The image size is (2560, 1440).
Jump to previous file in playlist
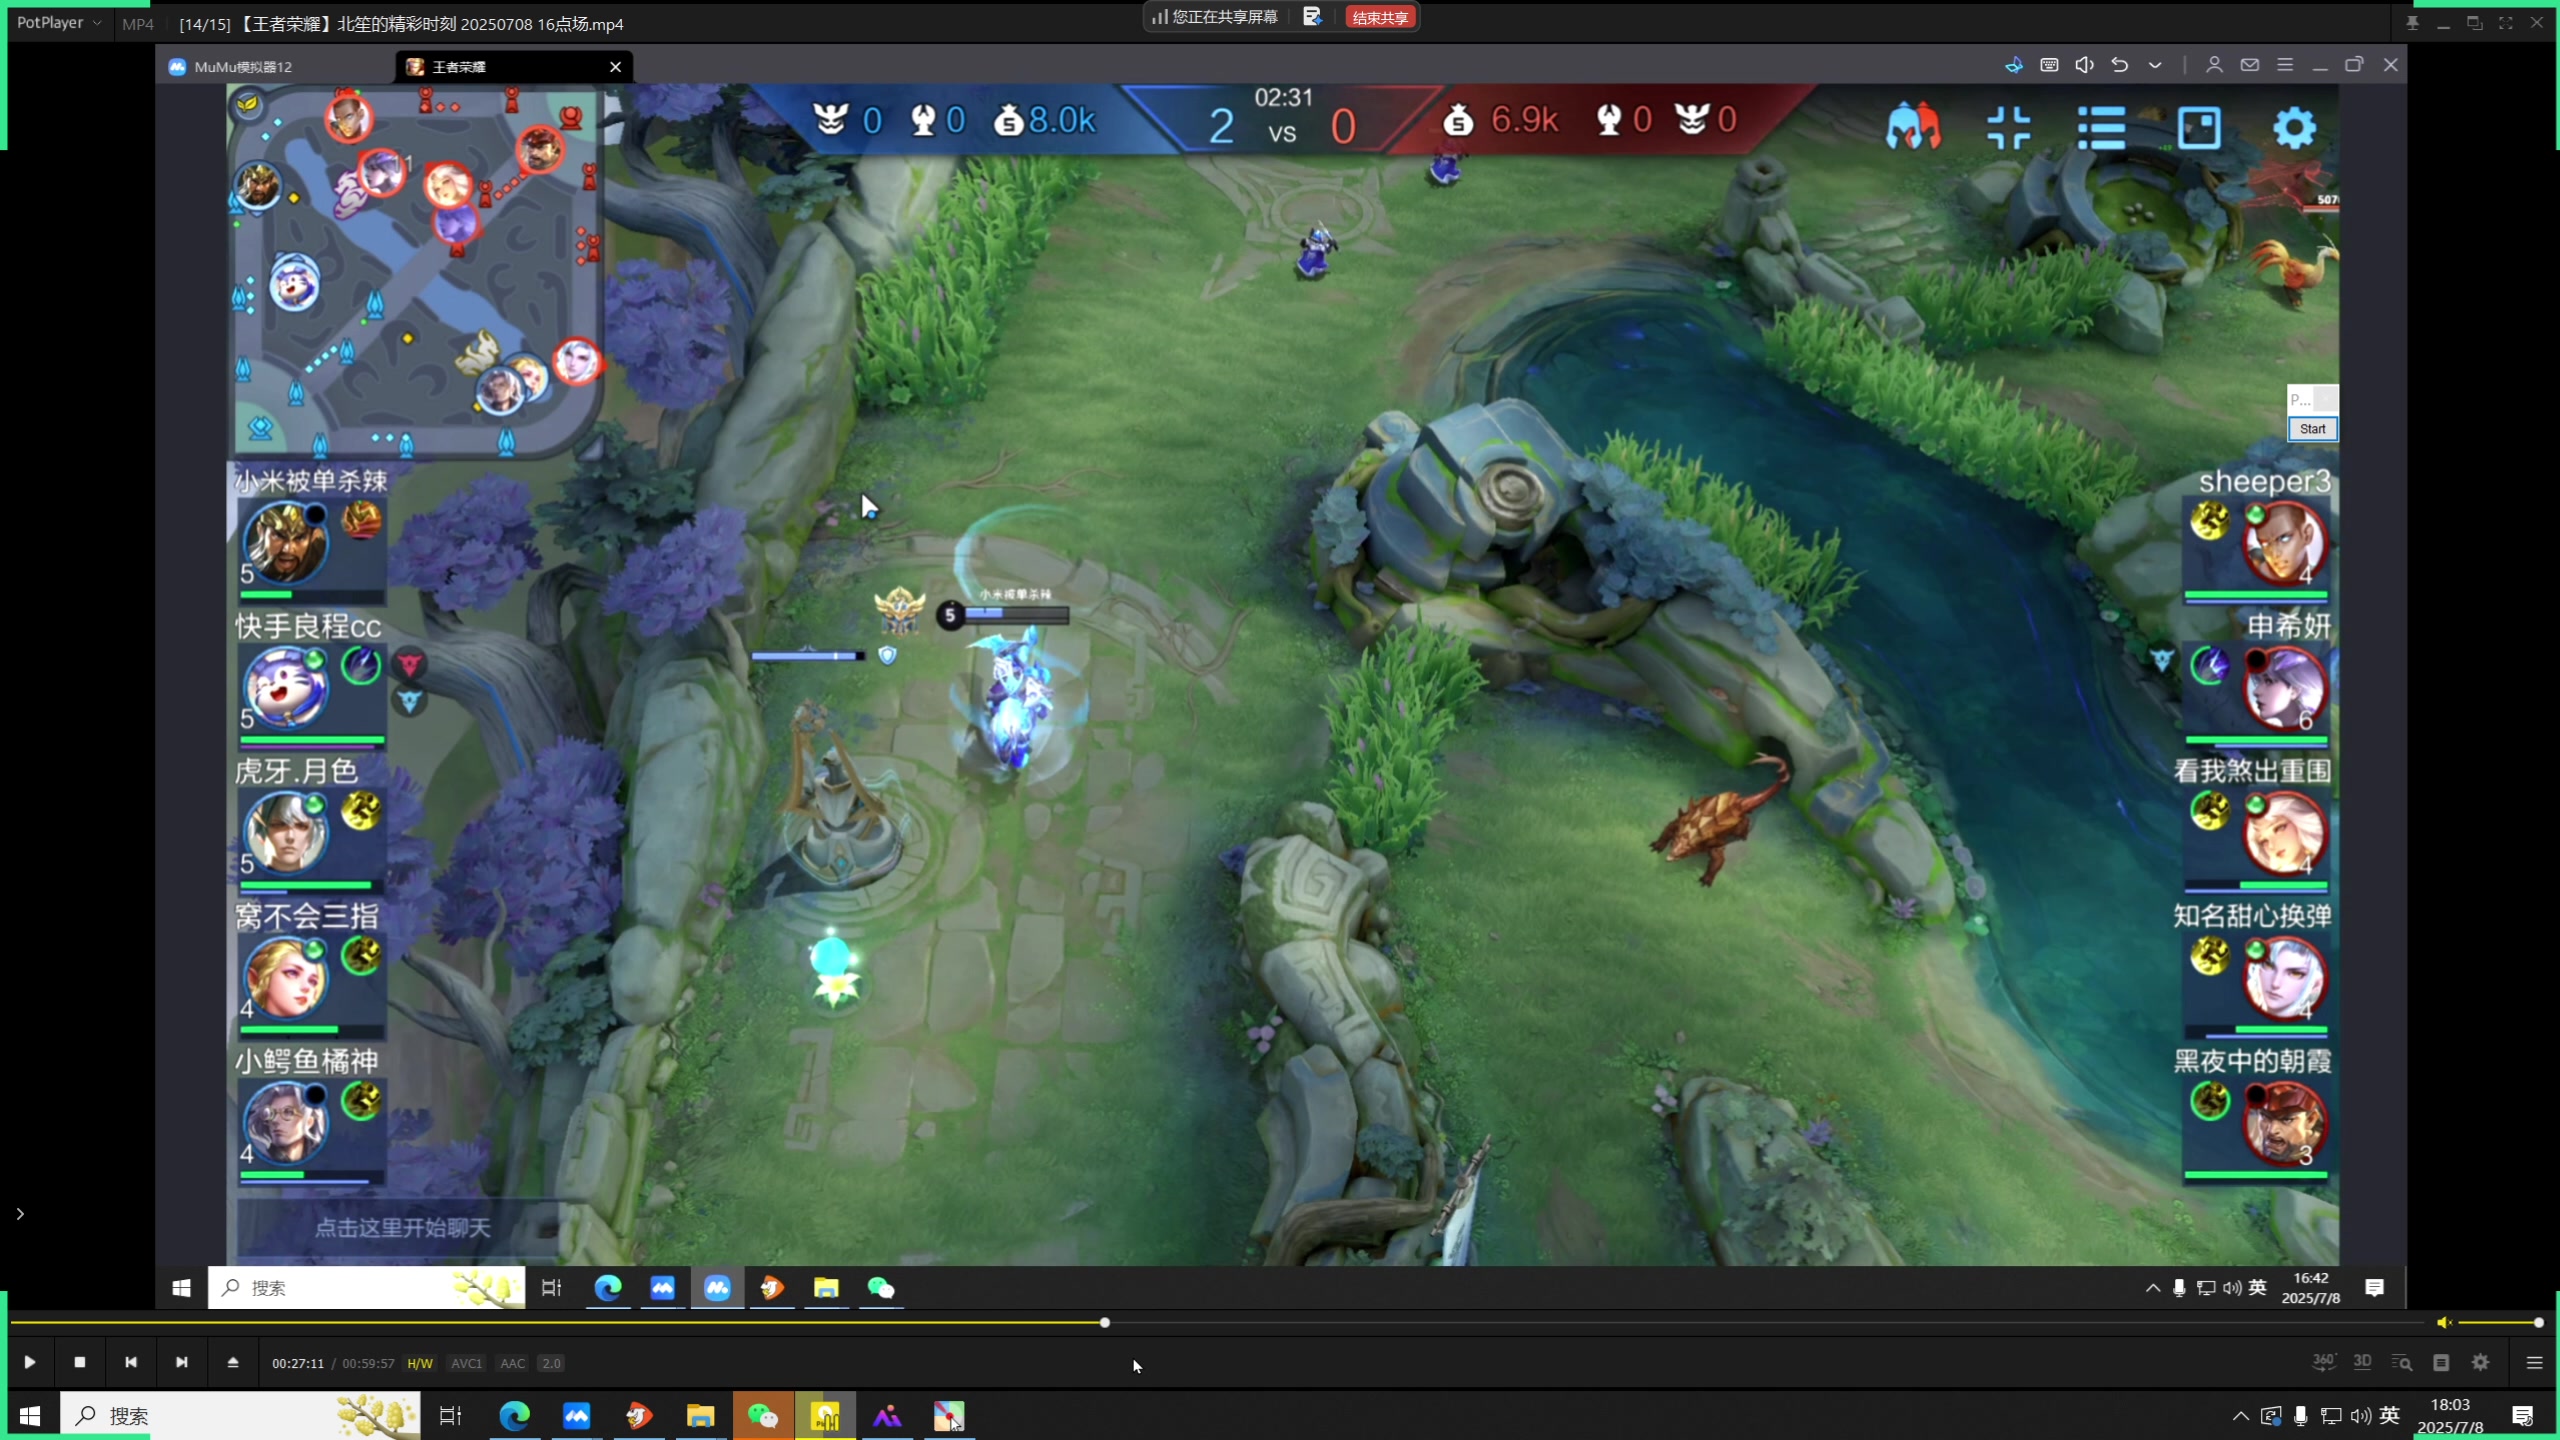pos(131,1362)
